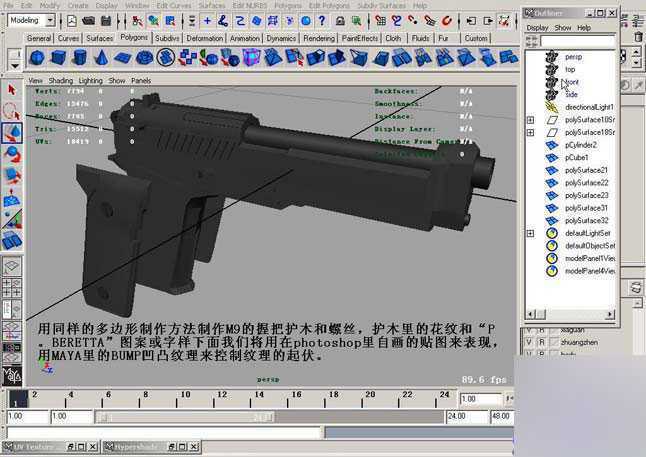Activate the Move tool
Viewport: 646px width, 457px height.
tap(12, 133)
